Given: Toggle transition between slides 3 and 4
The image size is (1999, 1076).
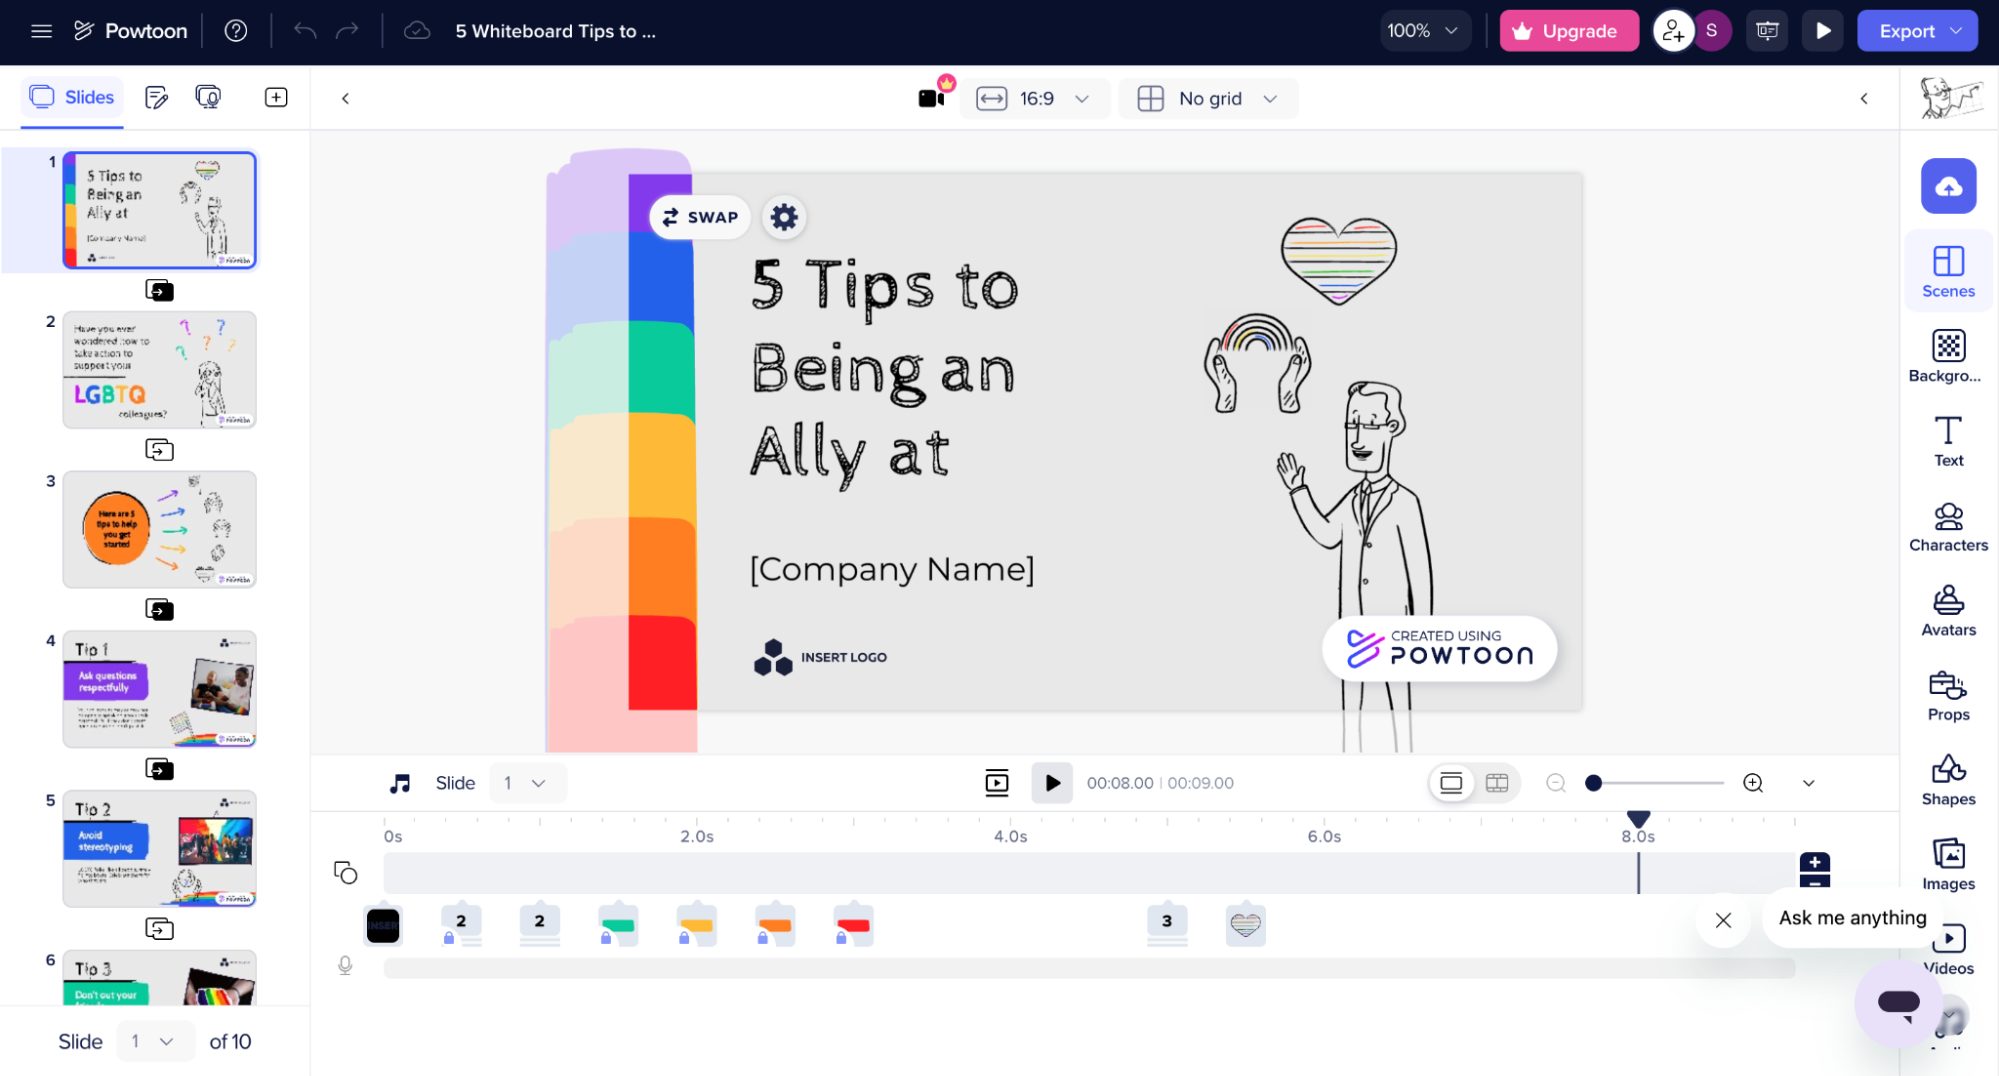Looking at the screenshot, I should 159,609.
